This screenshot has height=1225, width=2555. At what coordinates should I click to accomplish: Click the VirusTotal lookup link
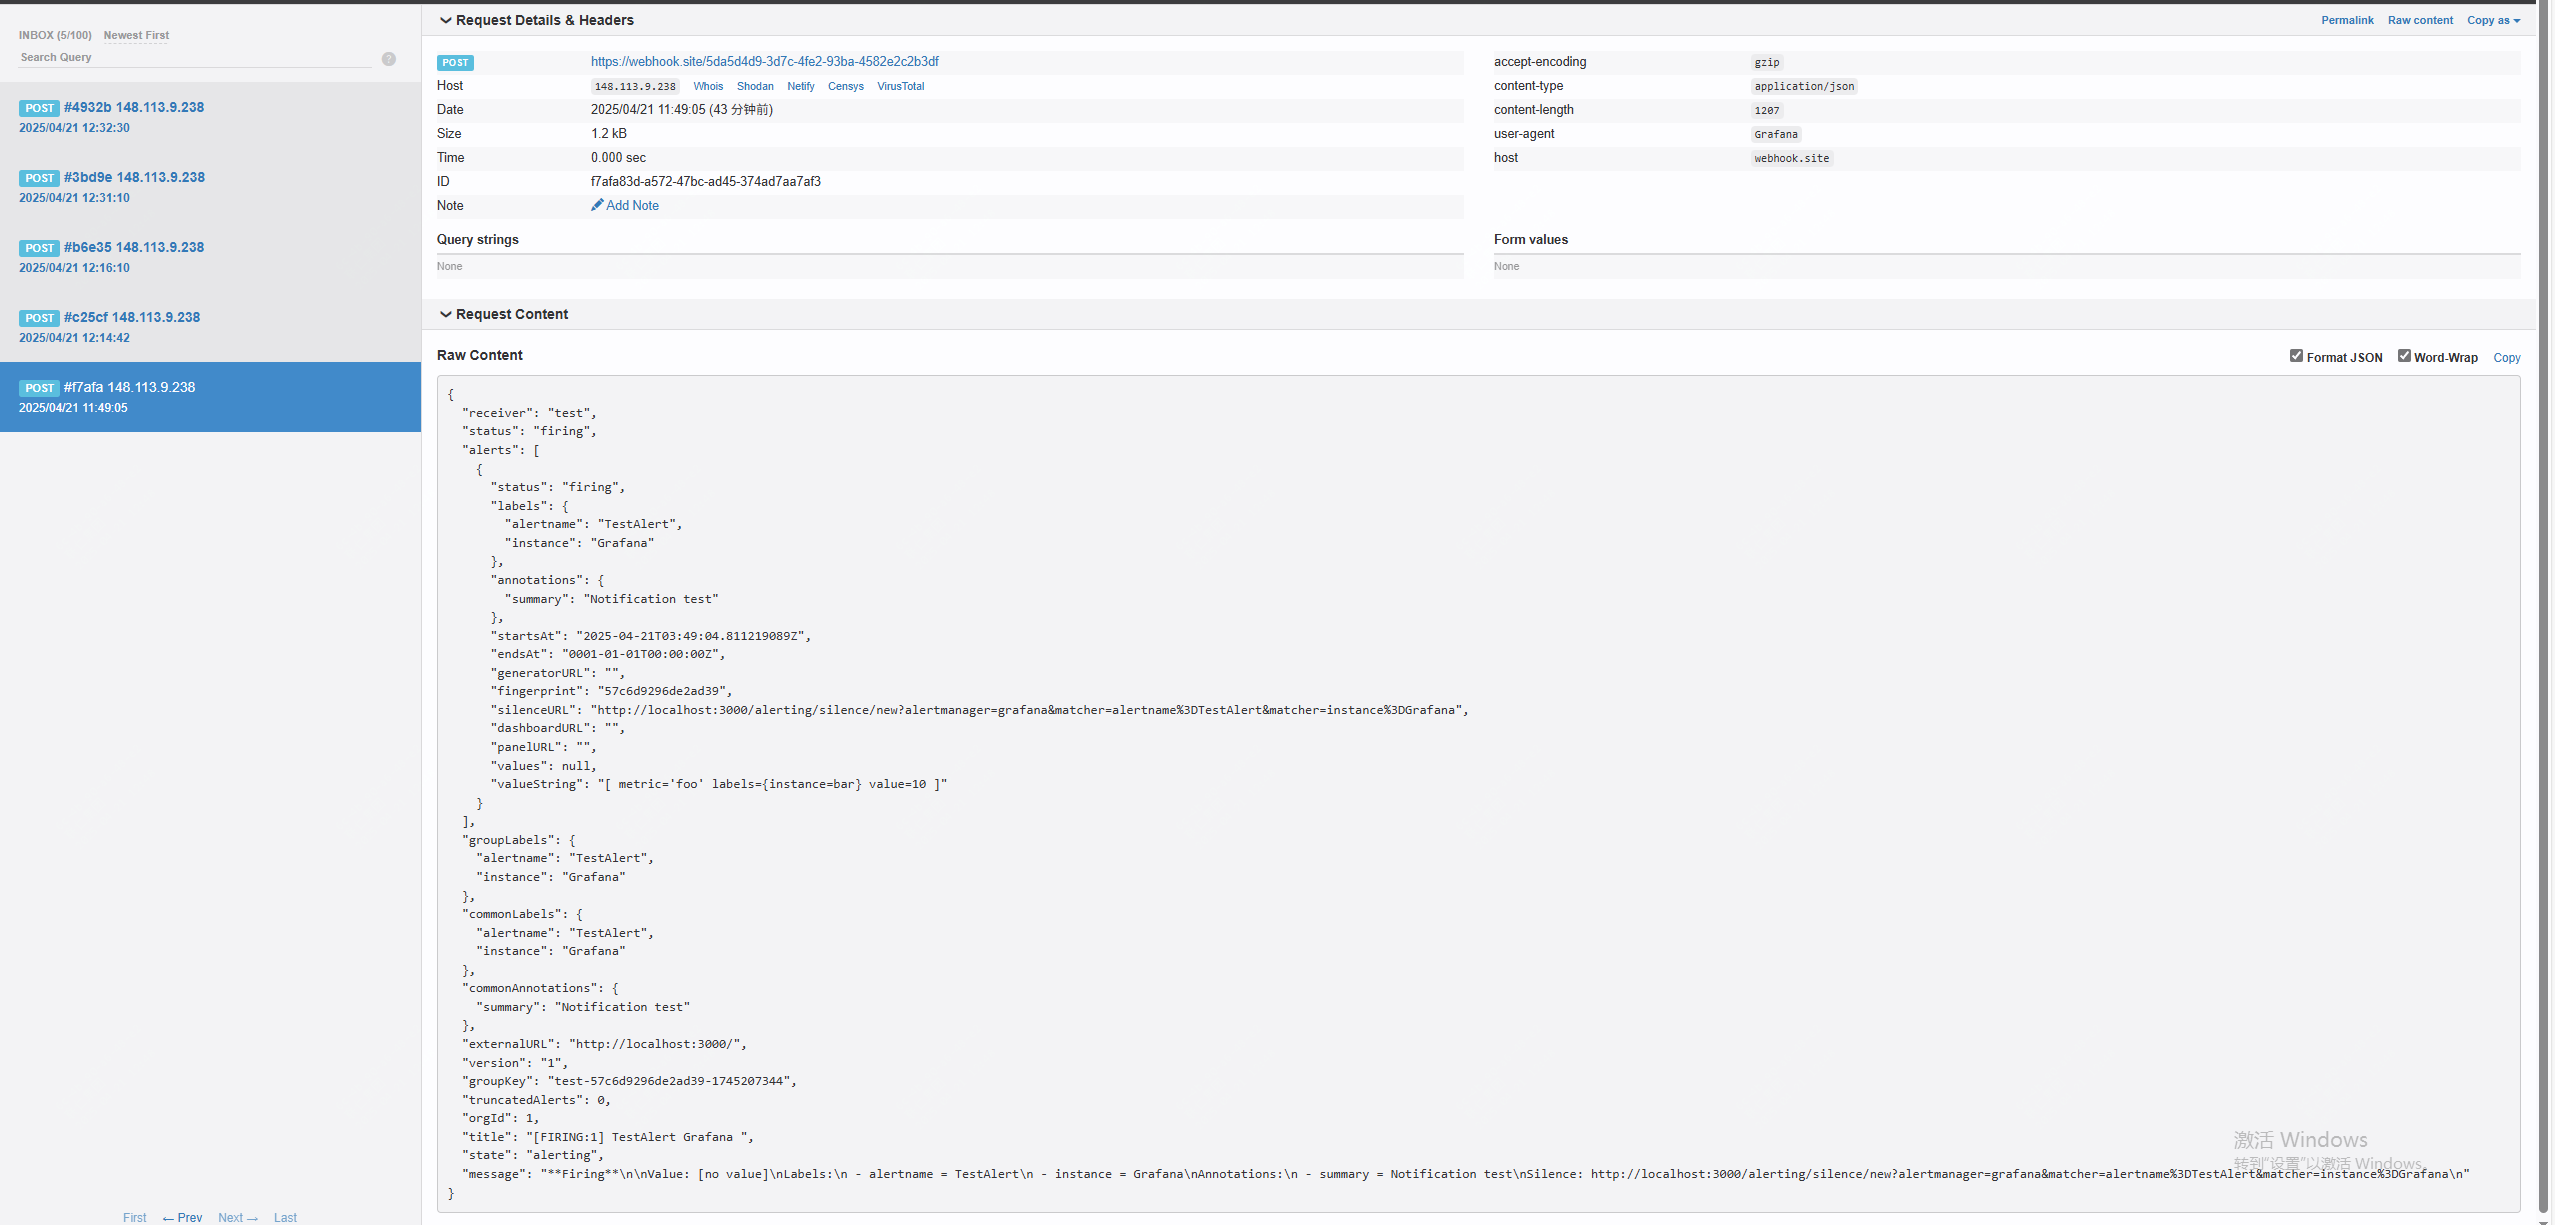pyautogui.click(x=900, y=87)
